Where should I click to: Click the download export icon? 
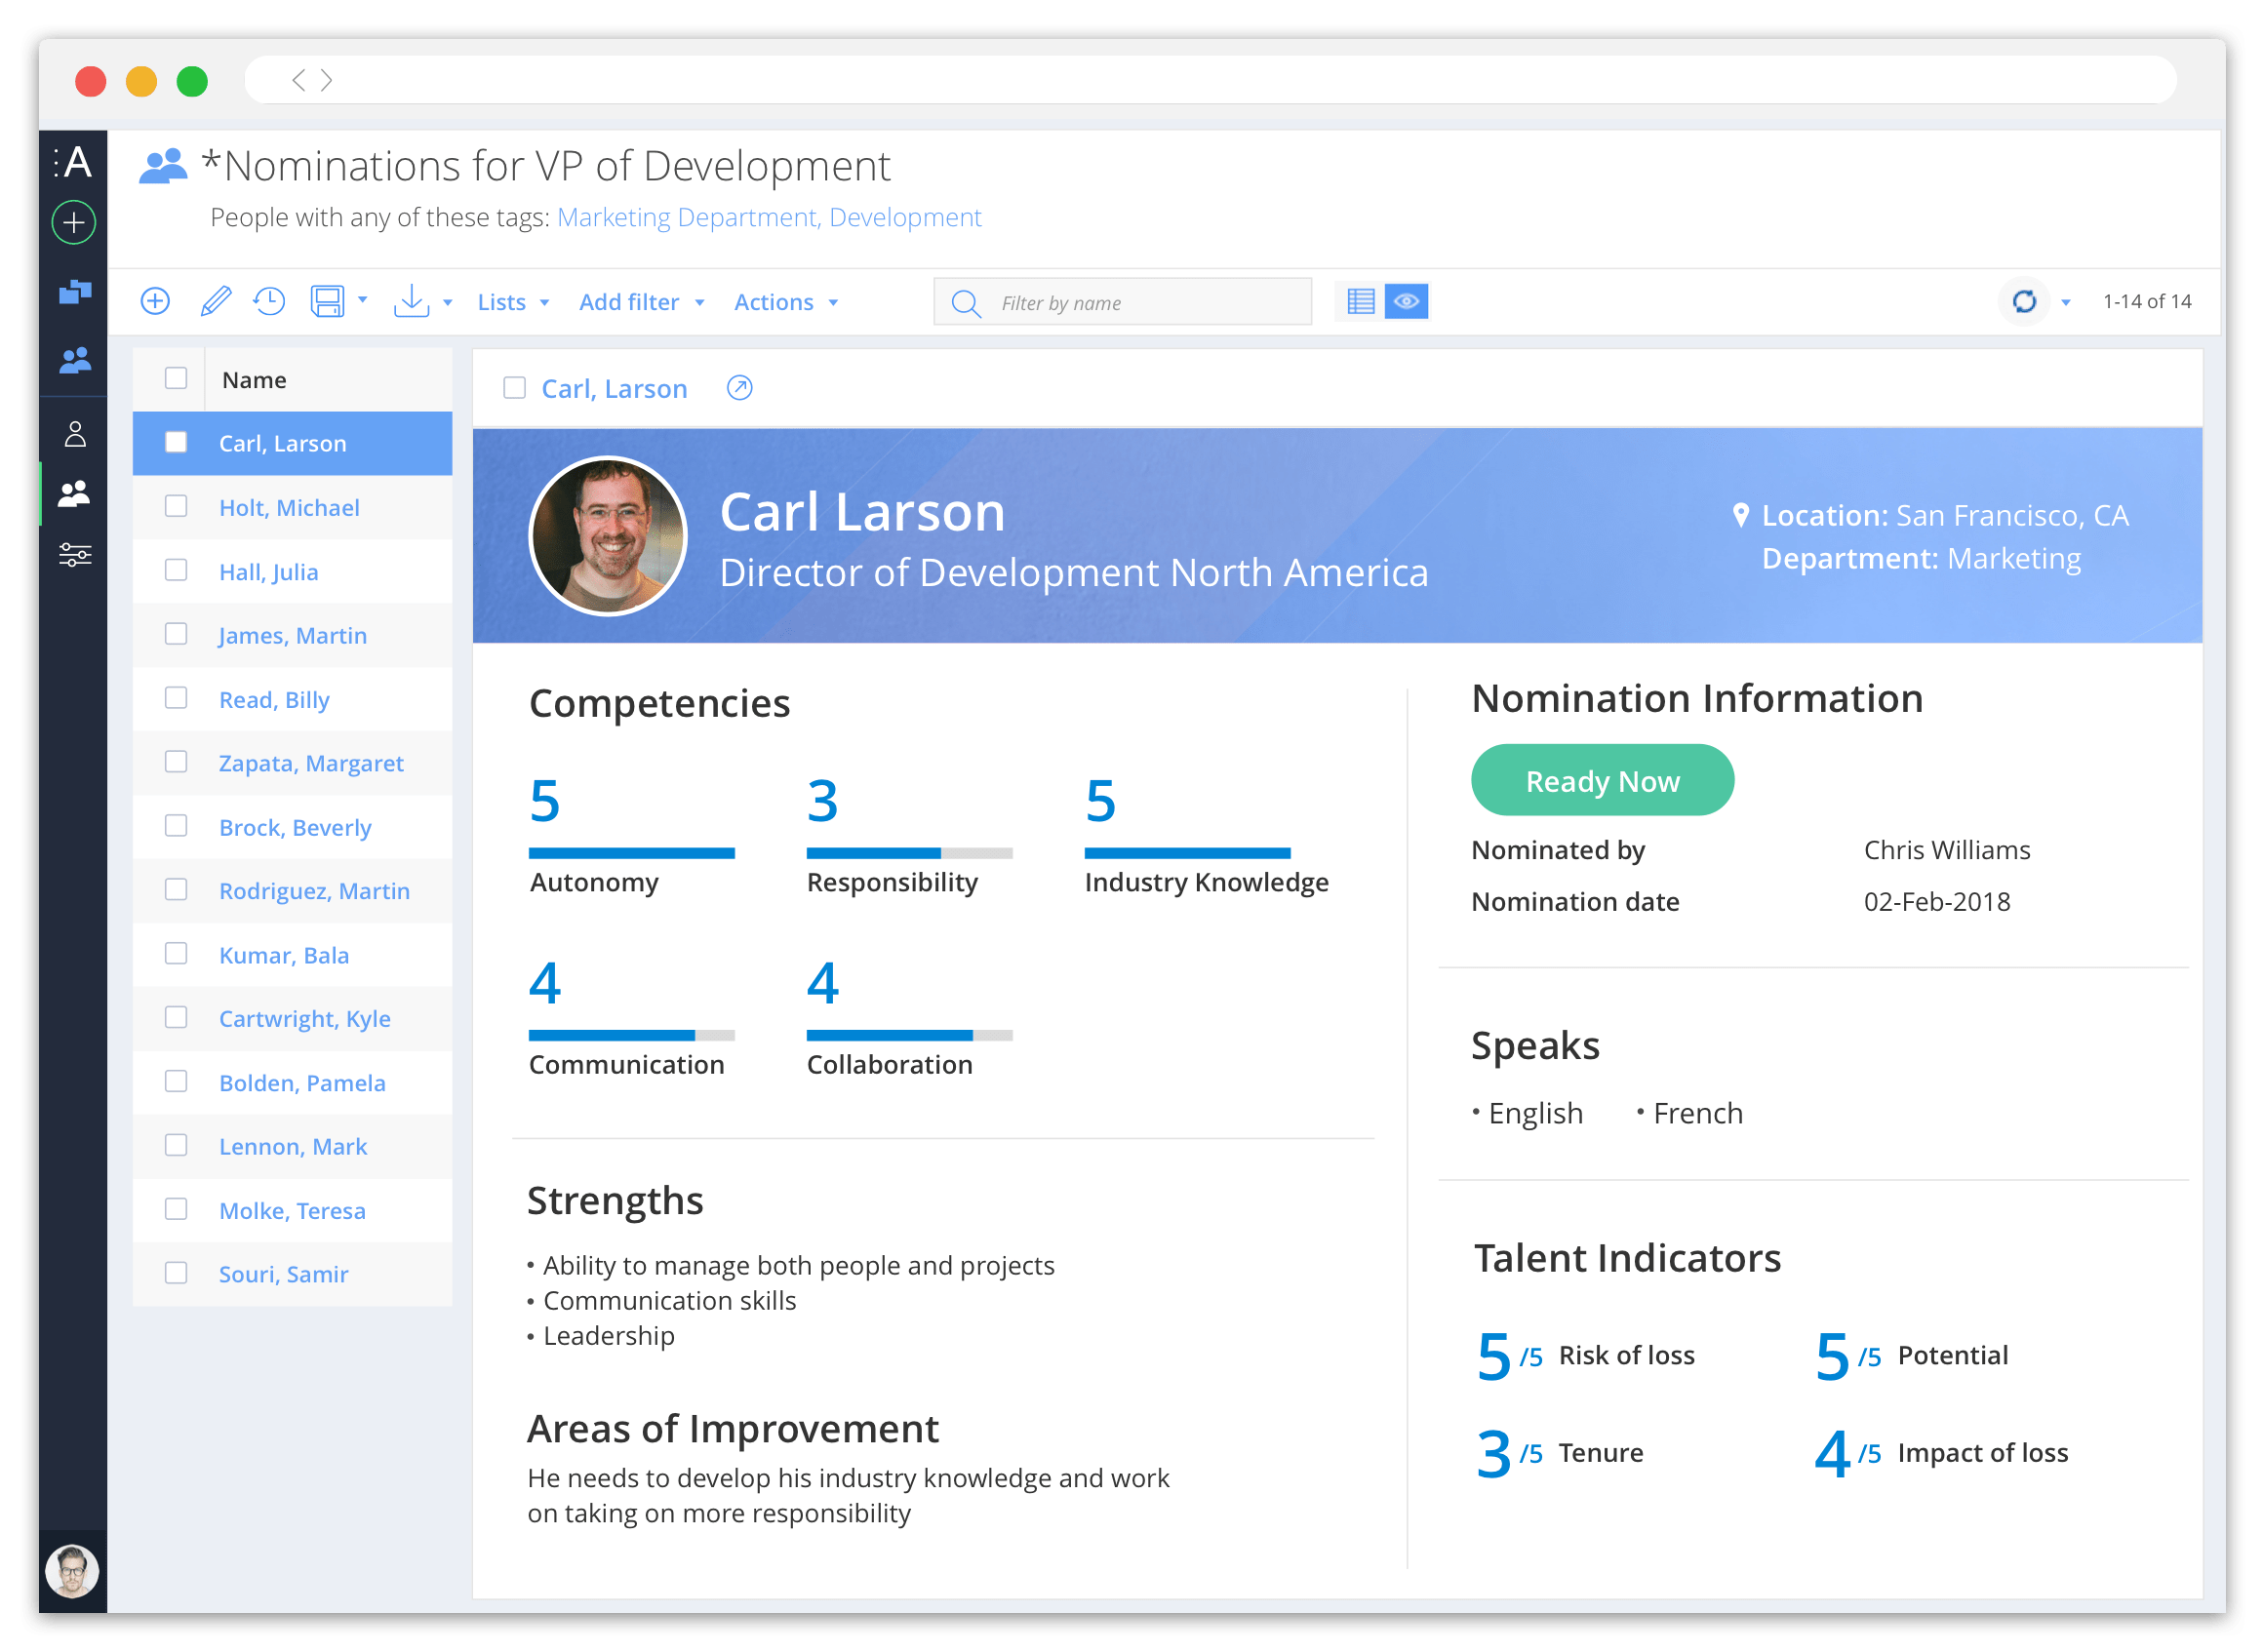[x=410, y=300]
